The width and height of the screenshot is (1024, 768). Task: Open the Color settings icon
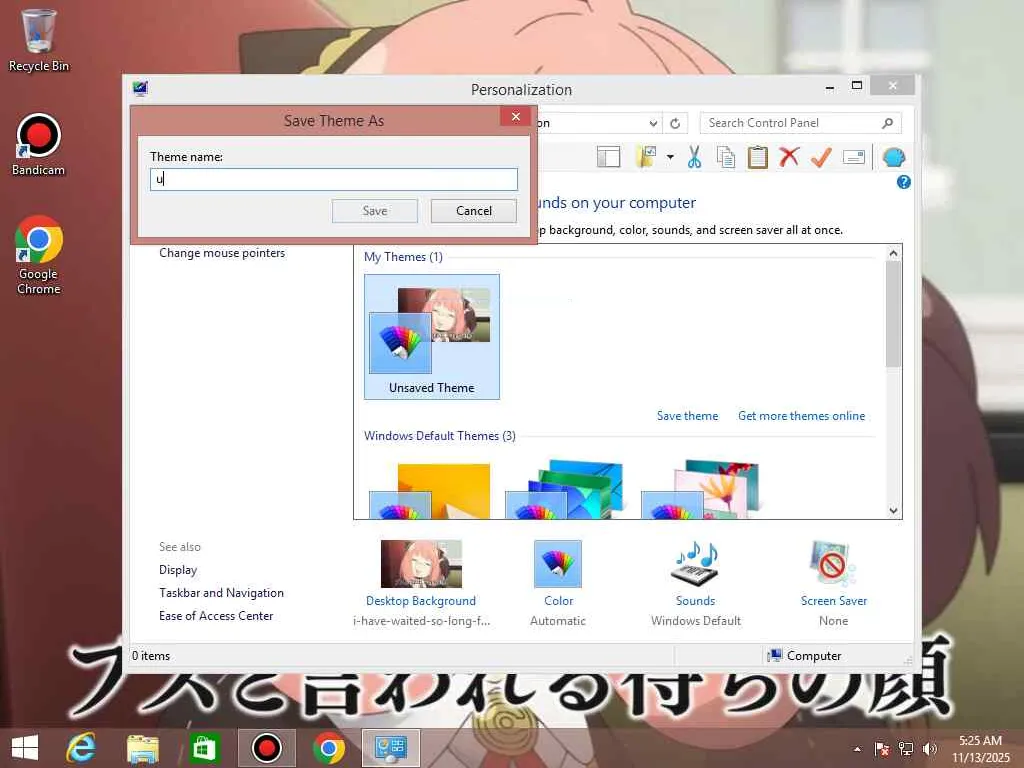pos(558,564)
